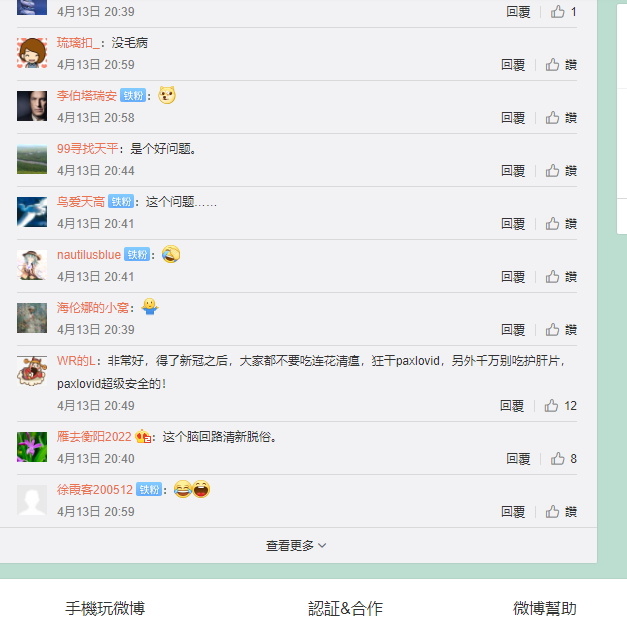627x625 pixels.
Task: Expand more comments via 查看更多
Action: coord(296,545)
